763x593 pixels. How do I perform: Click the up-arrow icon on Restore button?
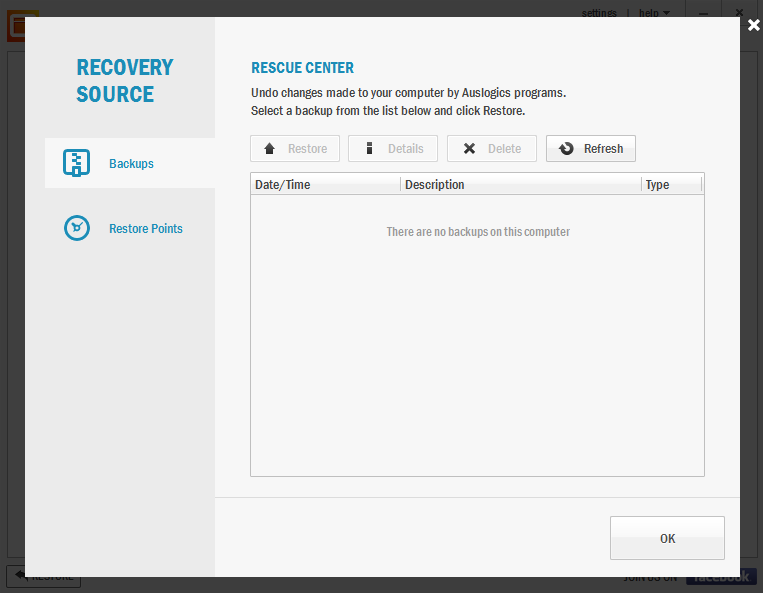pos(269,149)
